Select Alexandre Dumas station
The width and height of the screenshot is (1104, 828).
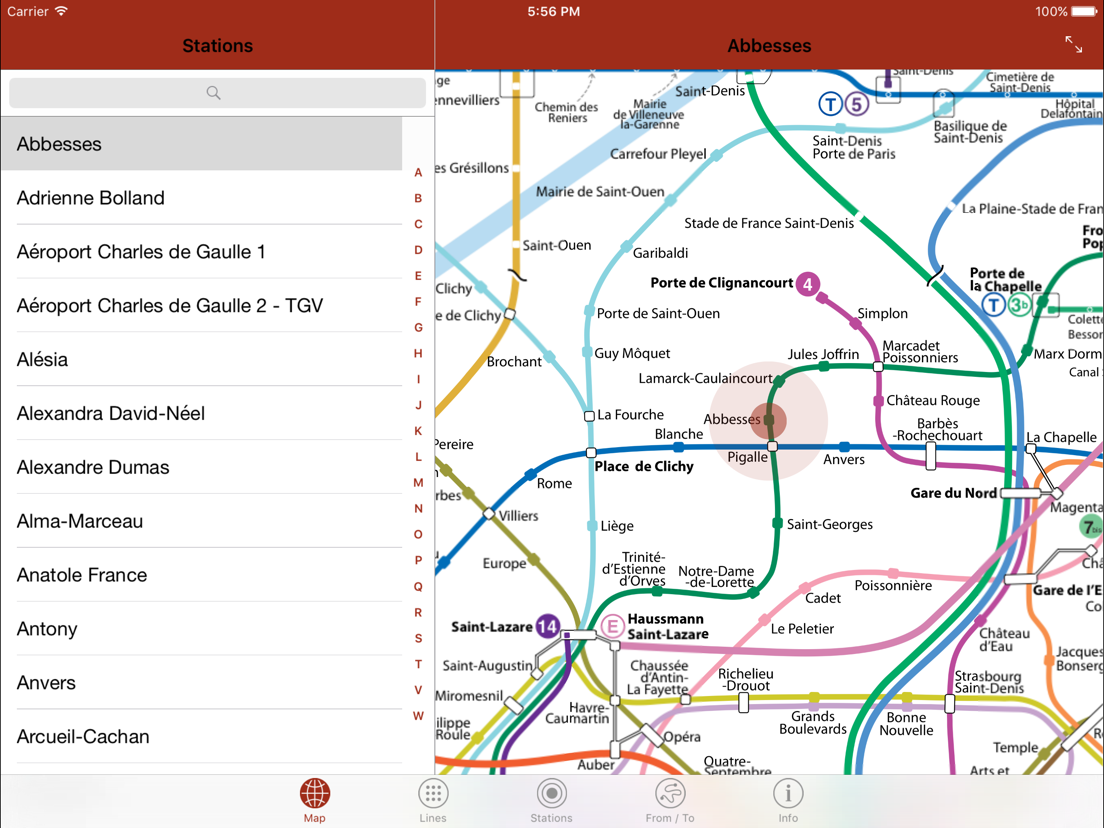(x=202, y=467)
